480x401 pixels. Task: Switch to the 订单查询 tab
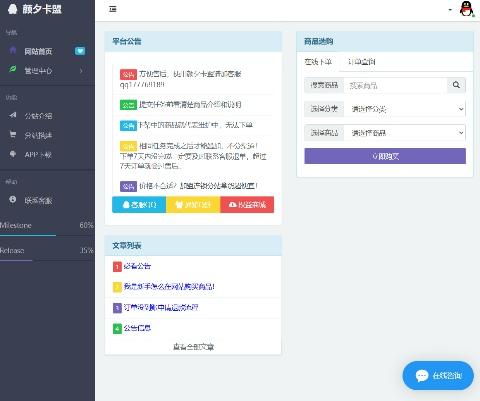point(362,62)
